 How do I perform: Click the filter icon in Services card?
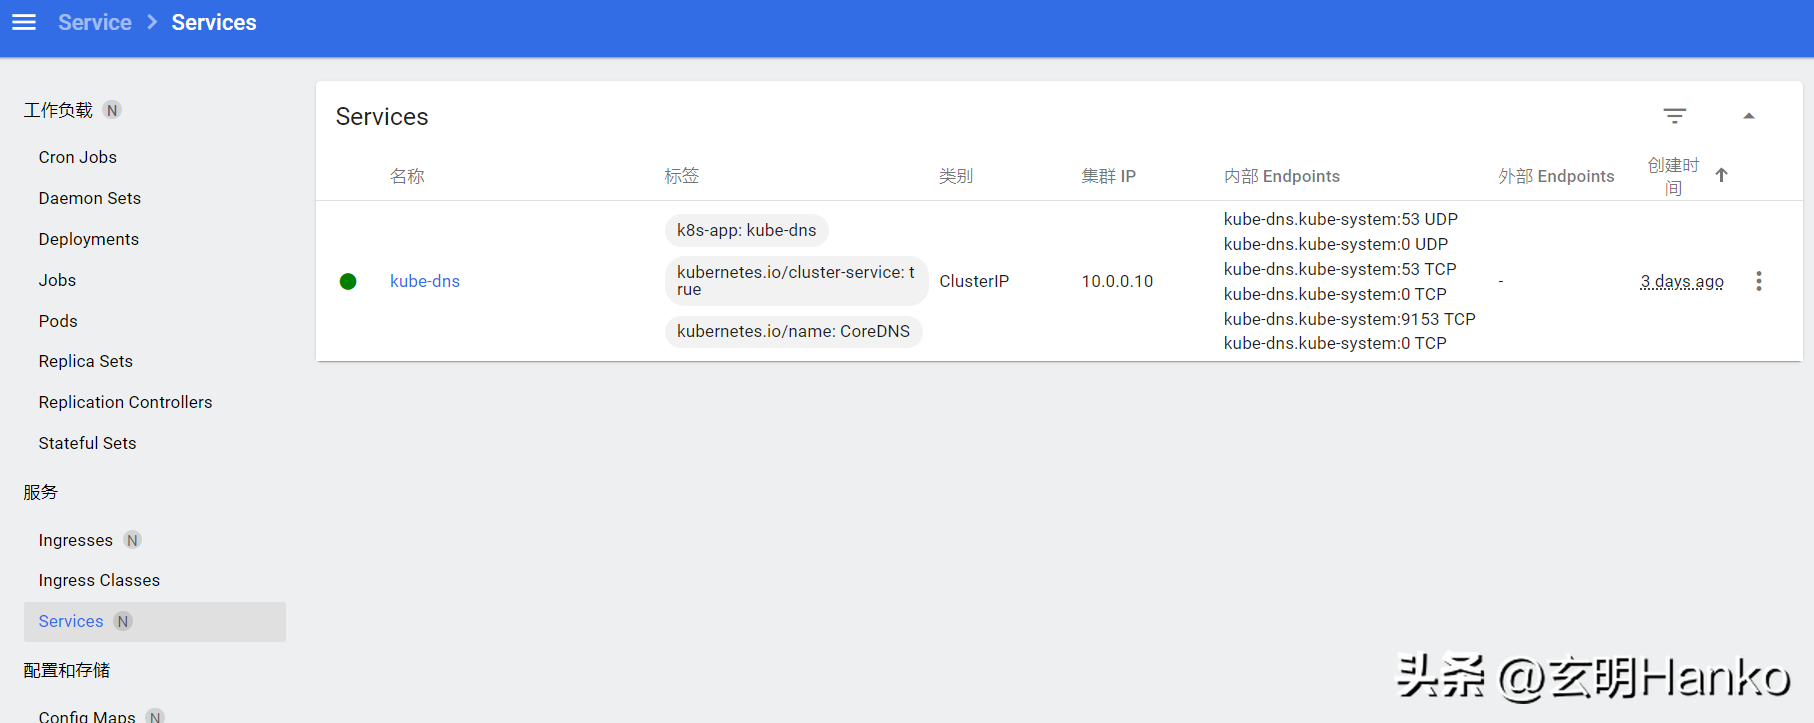coord(1674,116)
